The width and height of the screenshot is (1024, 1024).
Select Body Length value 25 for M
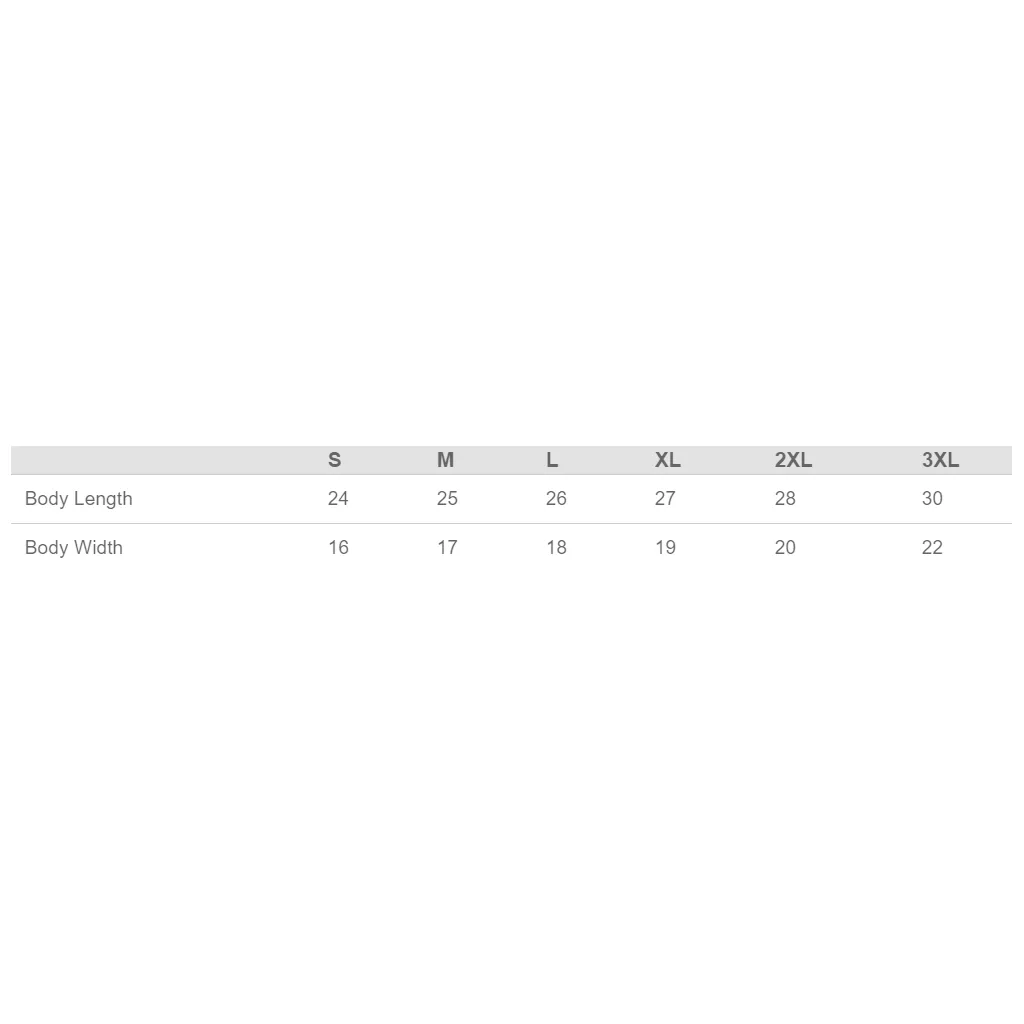pyautogui.click(x=447, y=499)
